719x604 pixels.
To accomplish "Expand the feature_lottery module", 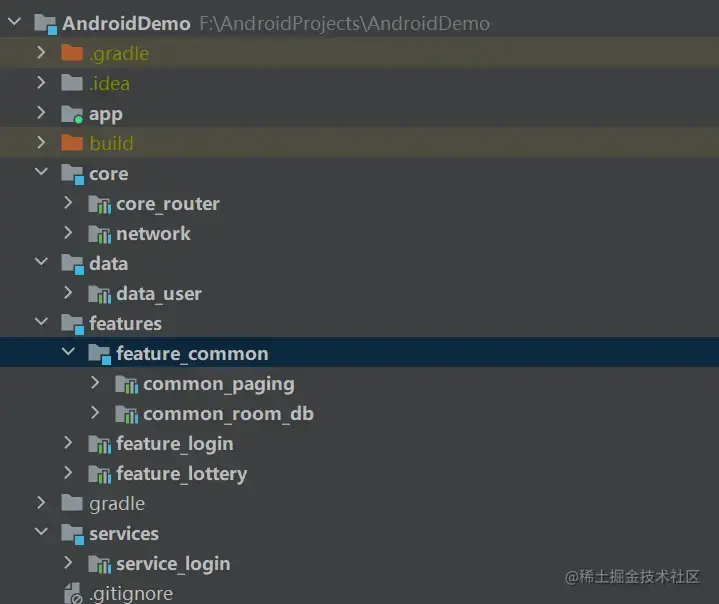I will pos(68,472).
